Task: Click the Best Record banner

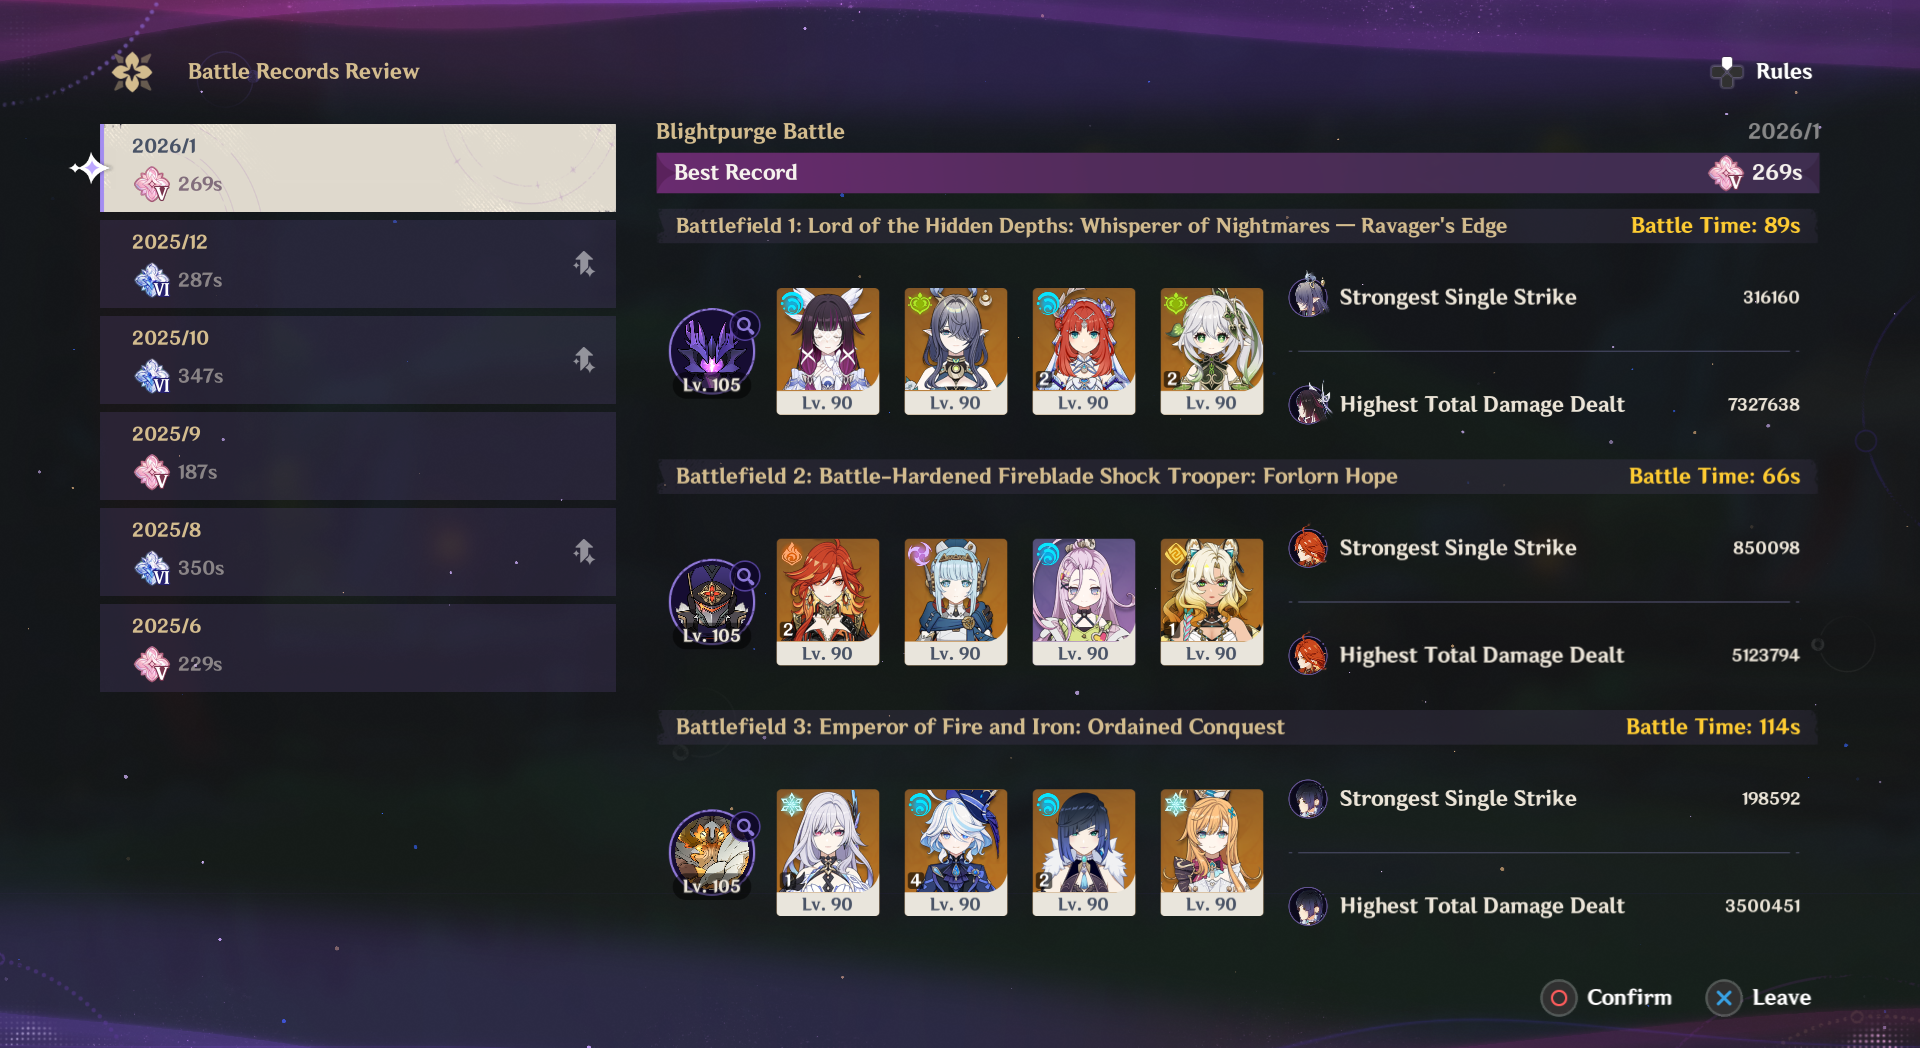Action: (1237, 173)
